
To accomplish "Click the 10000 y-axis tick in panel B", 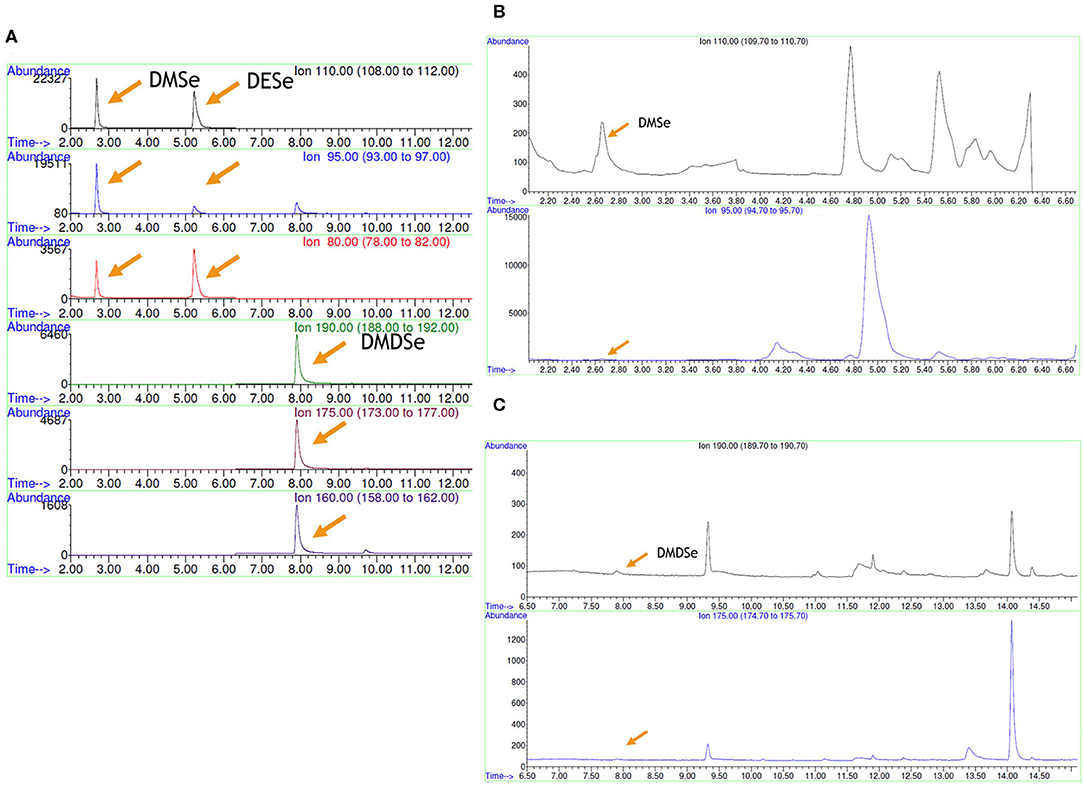I will point(518,266).
